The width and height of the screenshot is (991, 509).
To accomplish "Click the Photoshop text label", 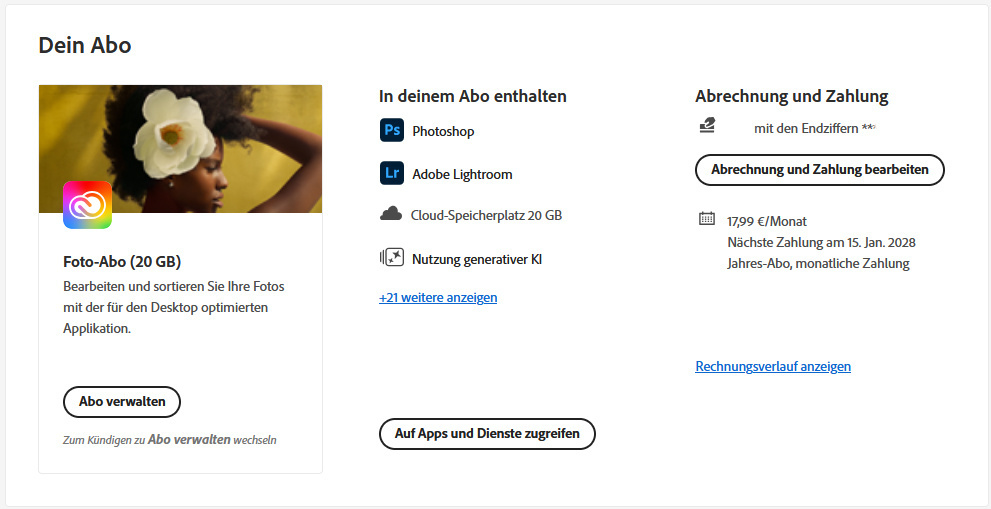I will click(443, 131).
